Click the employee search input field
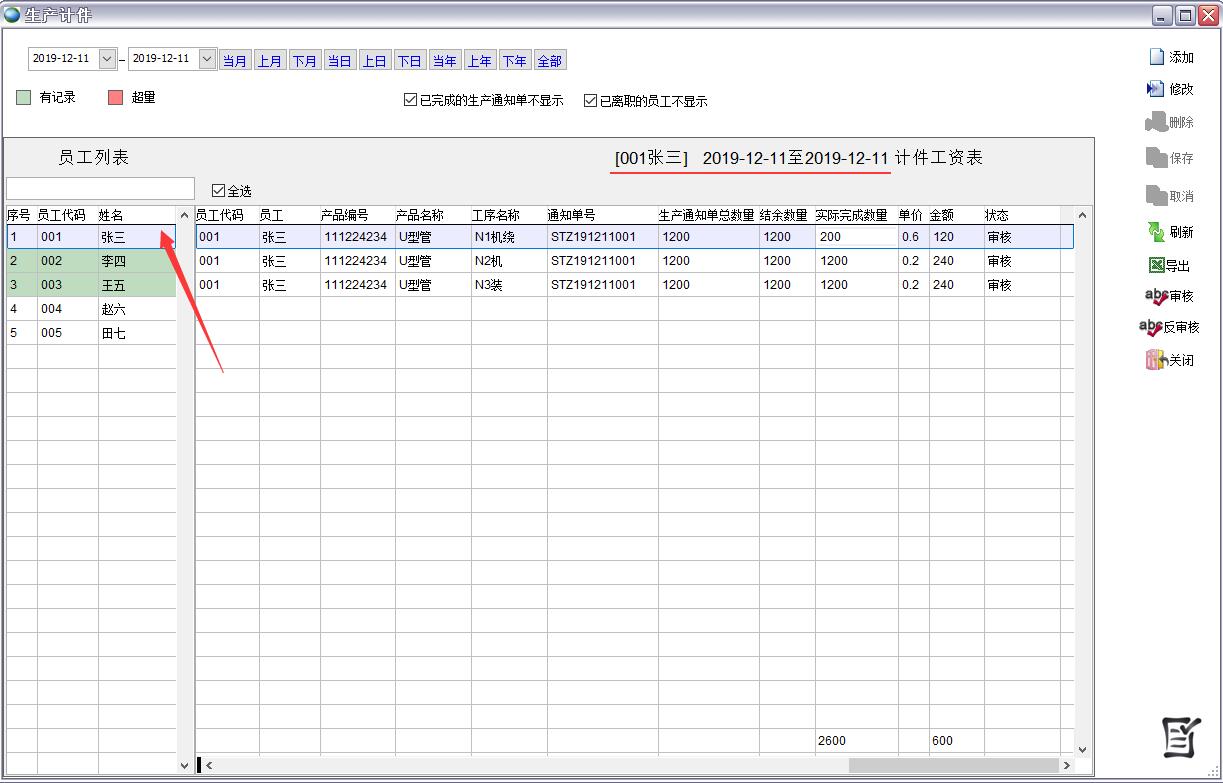 click(100, 189)
